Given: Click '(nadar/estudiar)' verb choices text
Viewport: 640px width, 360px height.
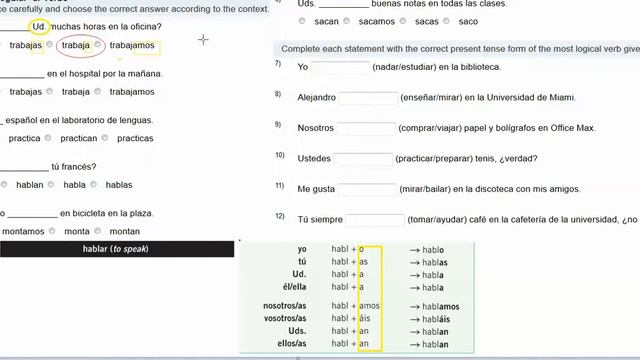Looking at the screenshot, I should coord(404,67).
